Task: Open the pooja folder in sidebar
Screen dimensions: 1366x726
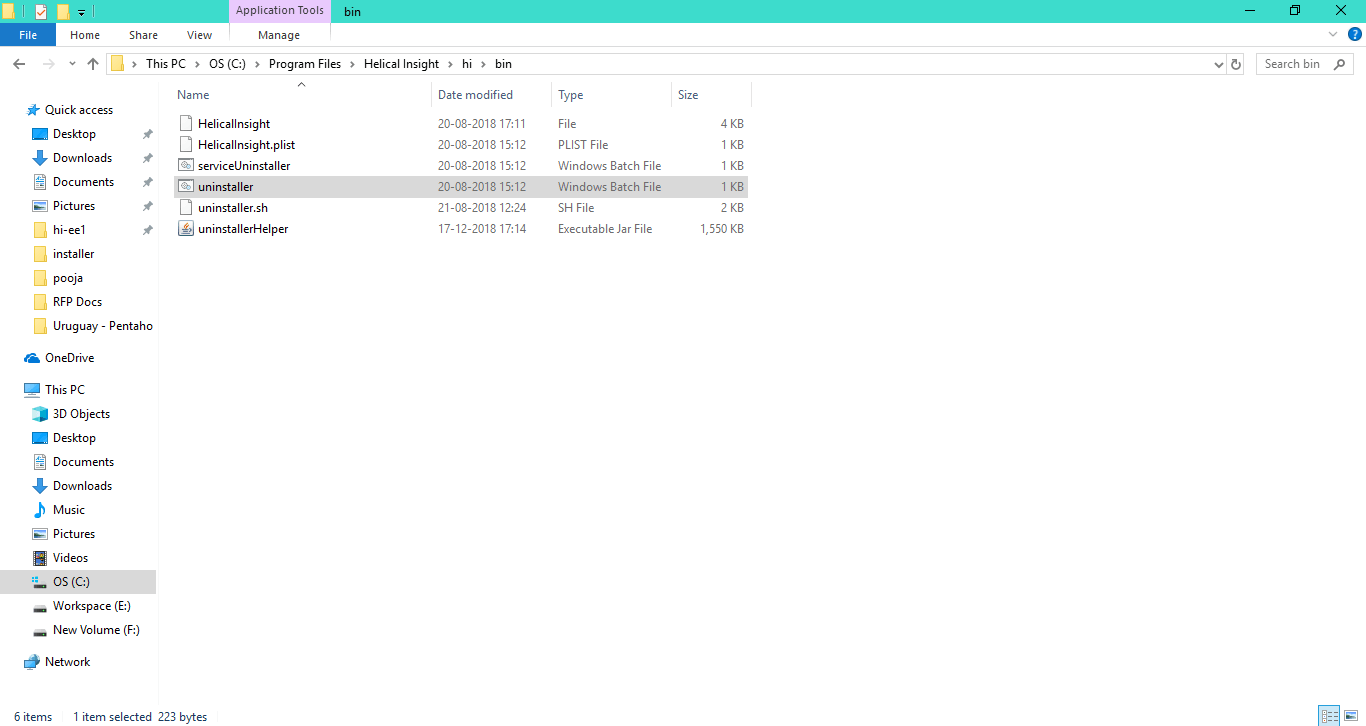Action: [x=67, y=278]
